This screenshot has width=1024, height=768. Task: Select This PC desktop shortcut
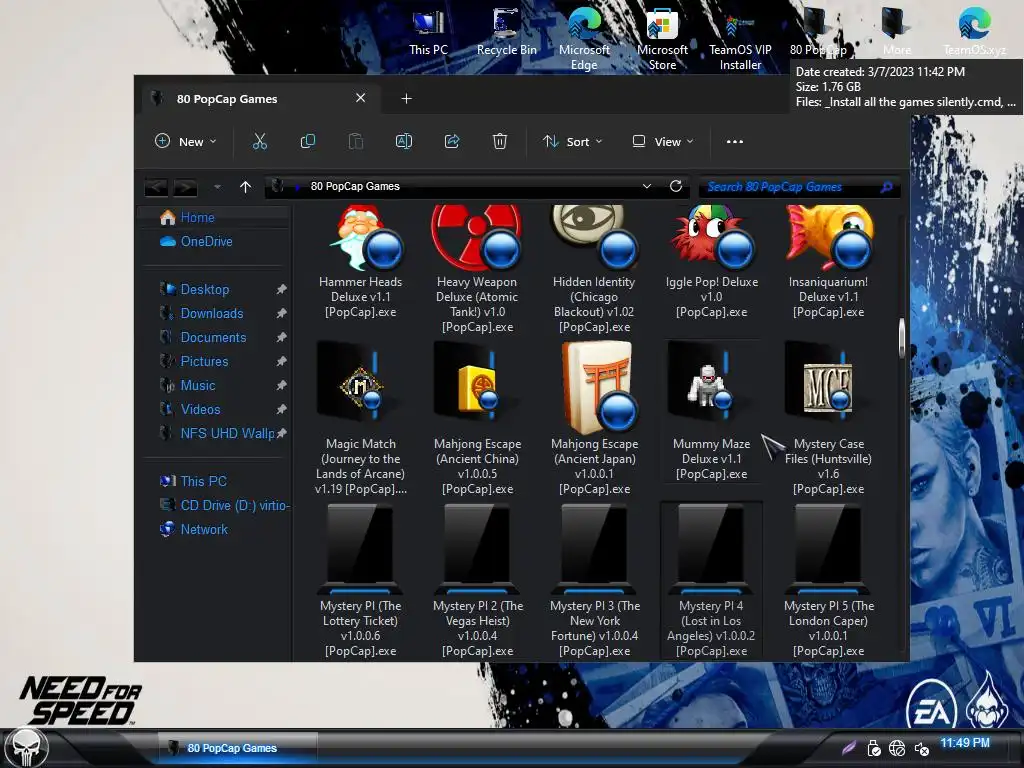428,33
